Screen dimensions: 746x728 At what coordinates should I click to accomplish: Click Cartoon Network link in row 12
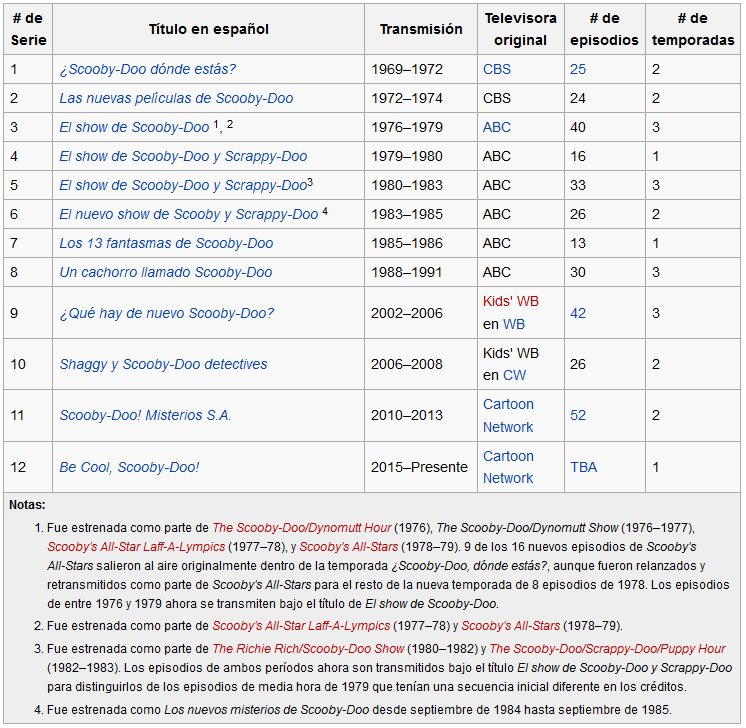[508, 467]
